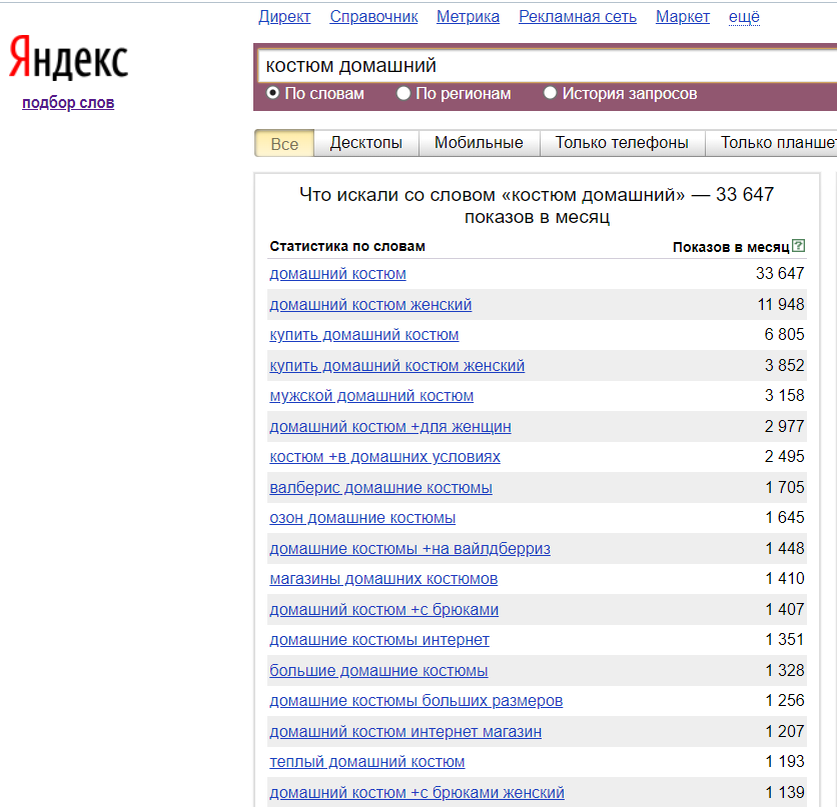Click the подбор слов link
Image resolution: width=837 pixels, height=807 pixels.
click(68, 102)
